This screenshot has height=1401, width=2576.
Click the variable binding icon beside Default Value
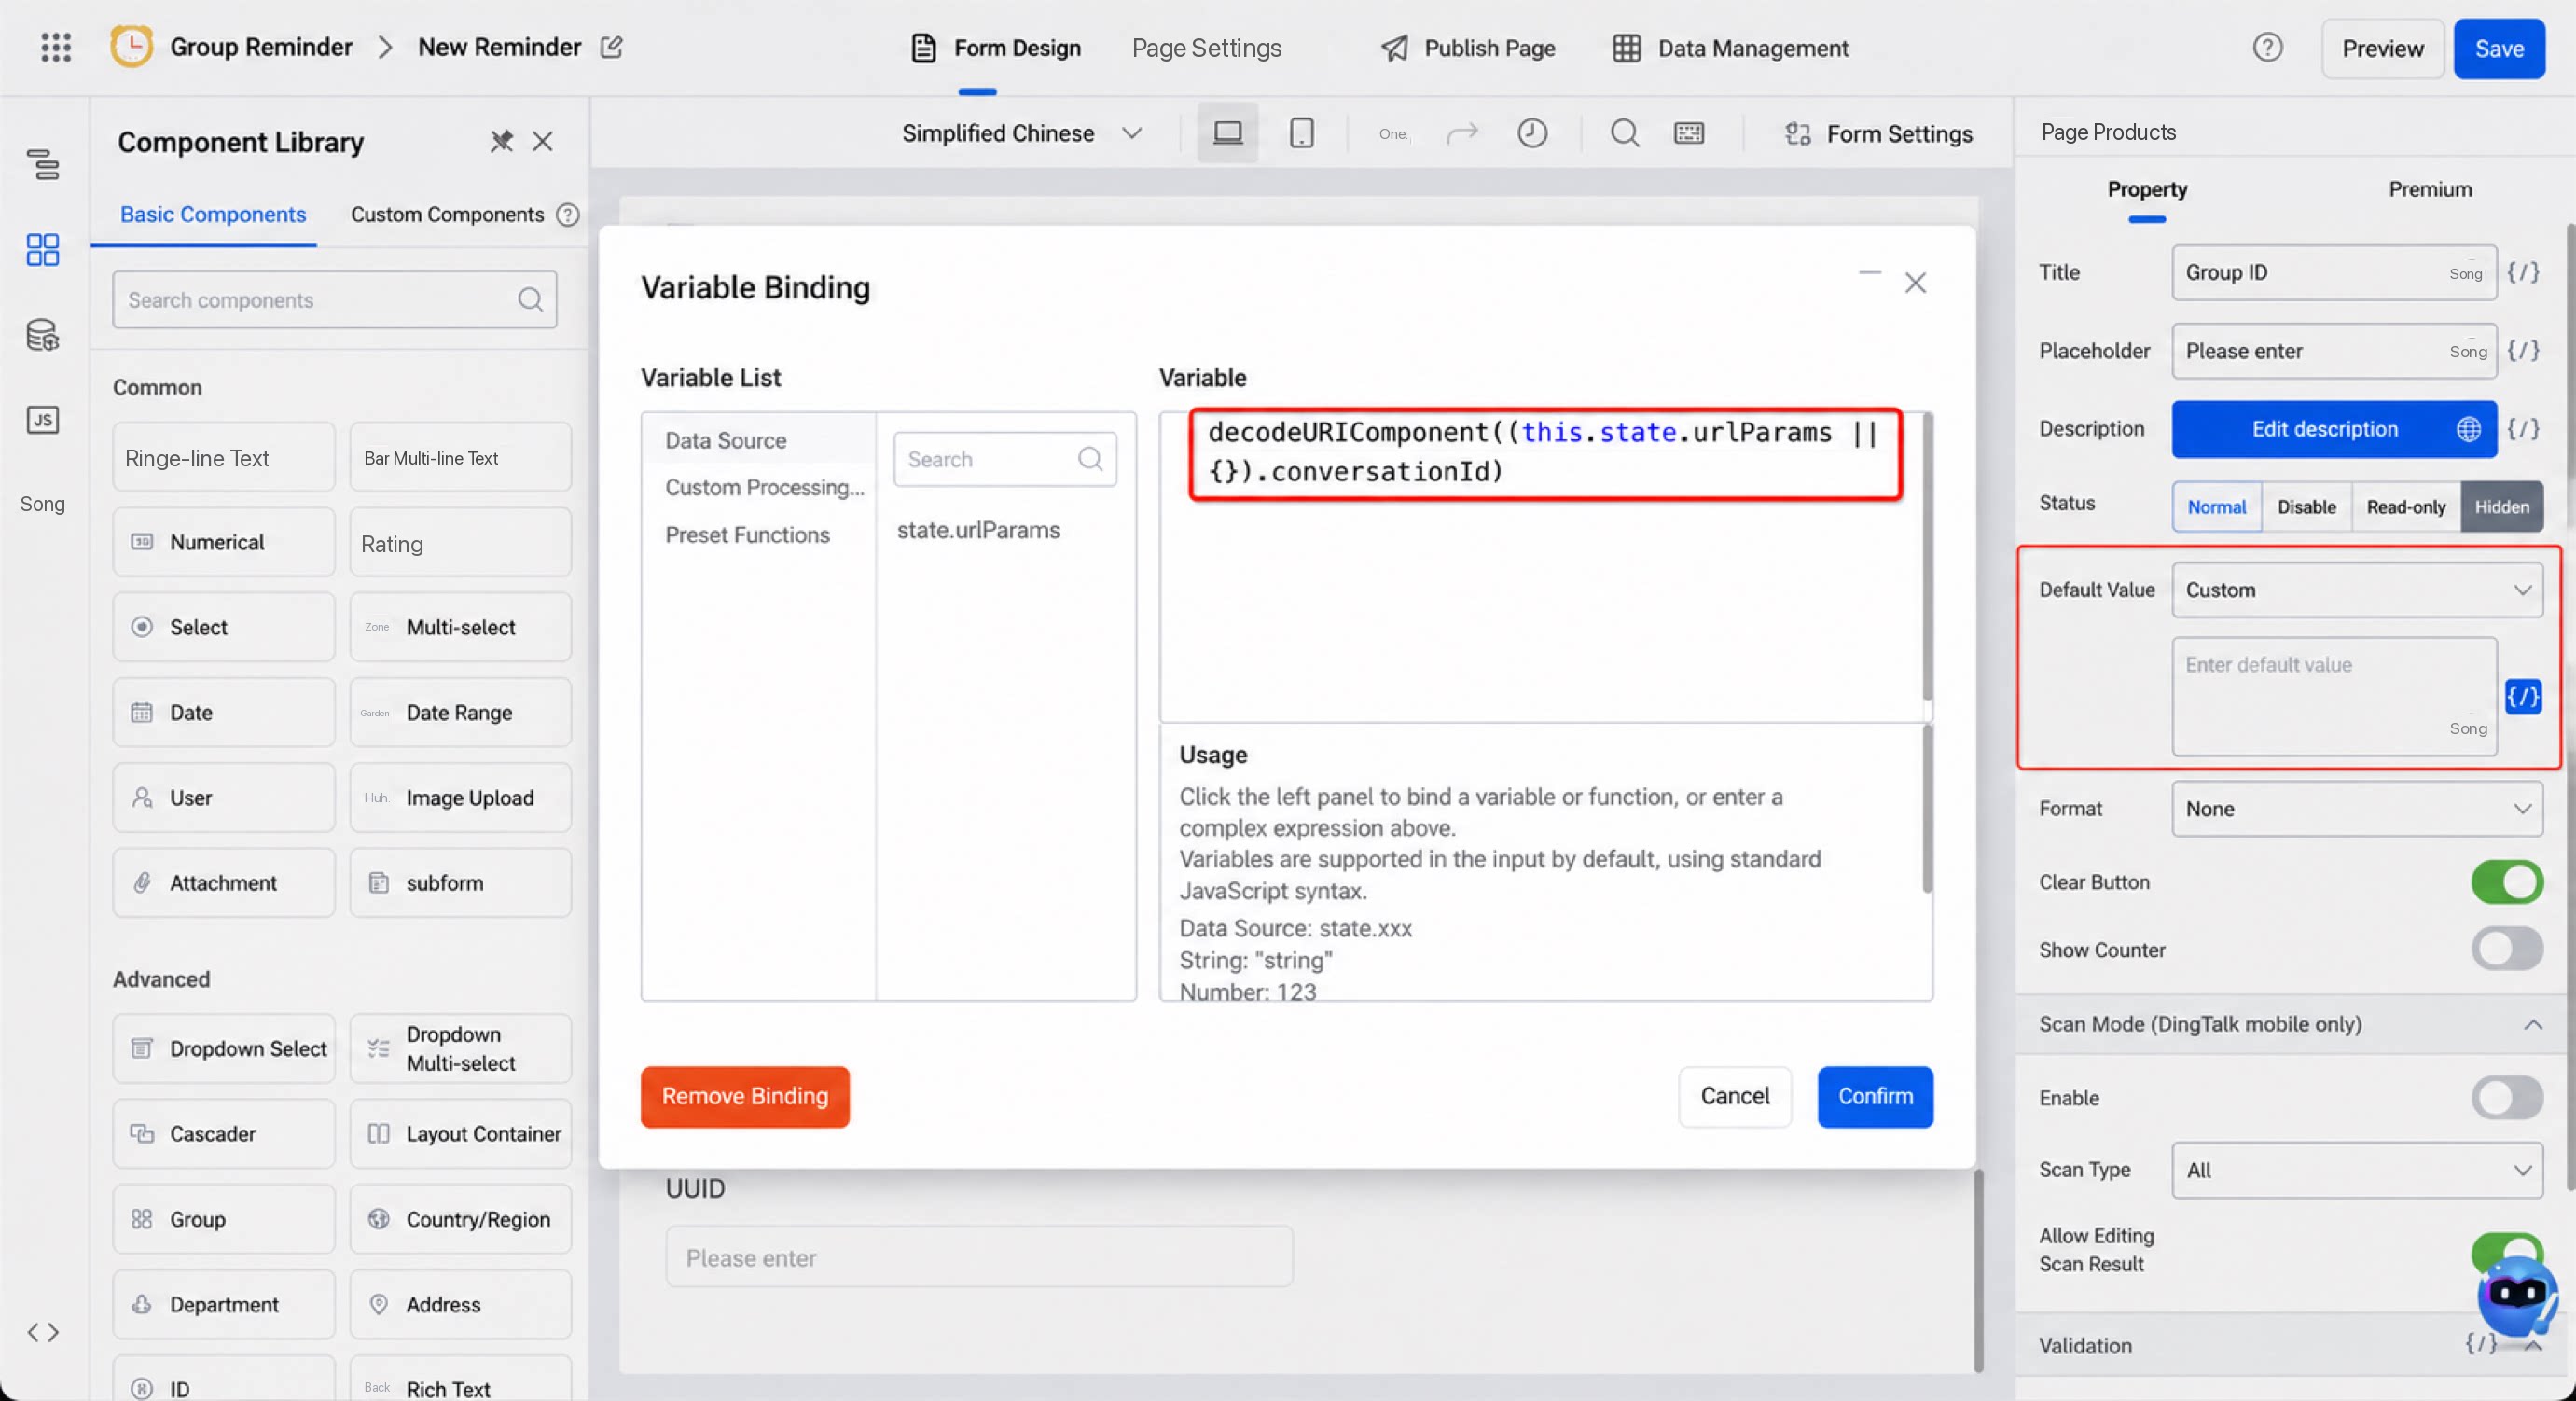pyautogui.click(x=2523, y=696)
